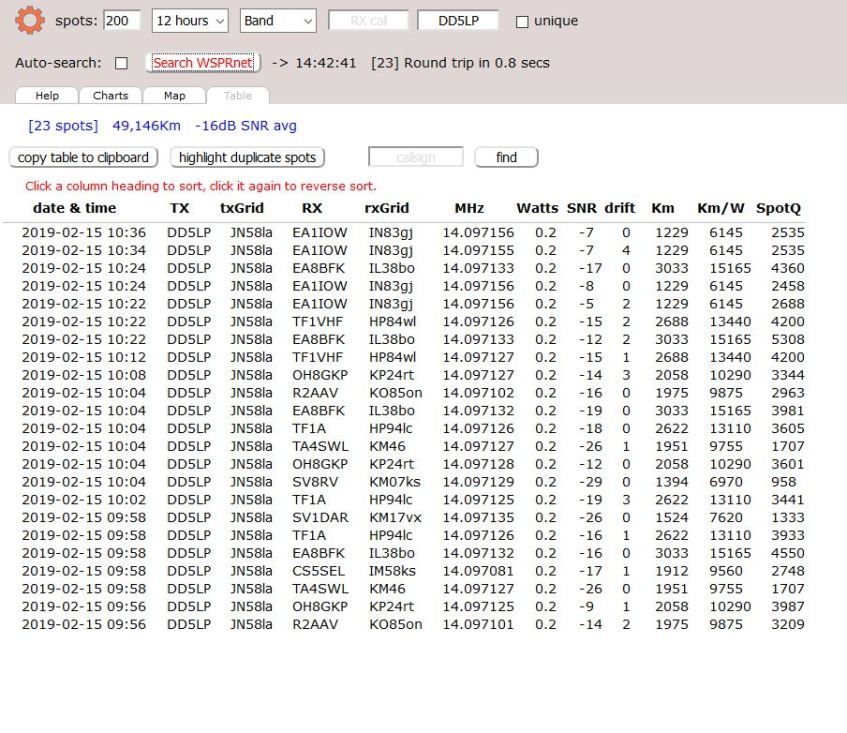Screen dimensions: 847x733
Task: Enable the Auto-search checkbox
Action: [x=121, y=63]
